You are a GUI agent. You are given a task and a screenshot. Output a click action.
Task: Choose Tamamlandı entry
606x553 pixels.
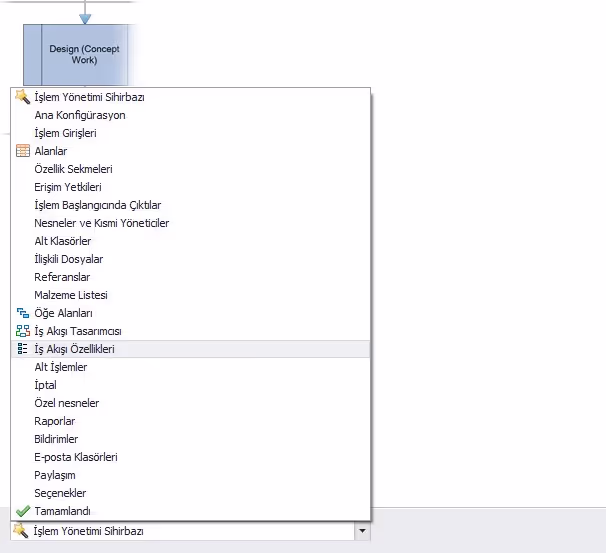click(x=191, y=511)
